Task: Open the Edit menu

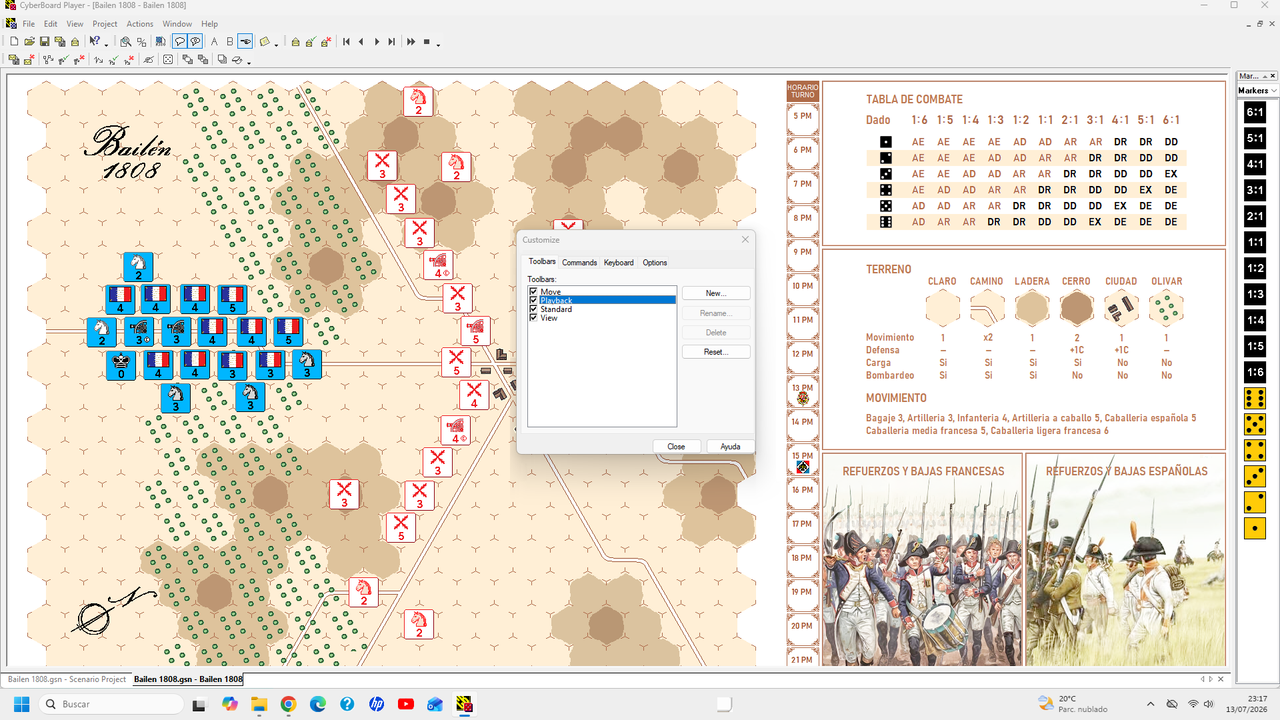Action: point(50,23)
